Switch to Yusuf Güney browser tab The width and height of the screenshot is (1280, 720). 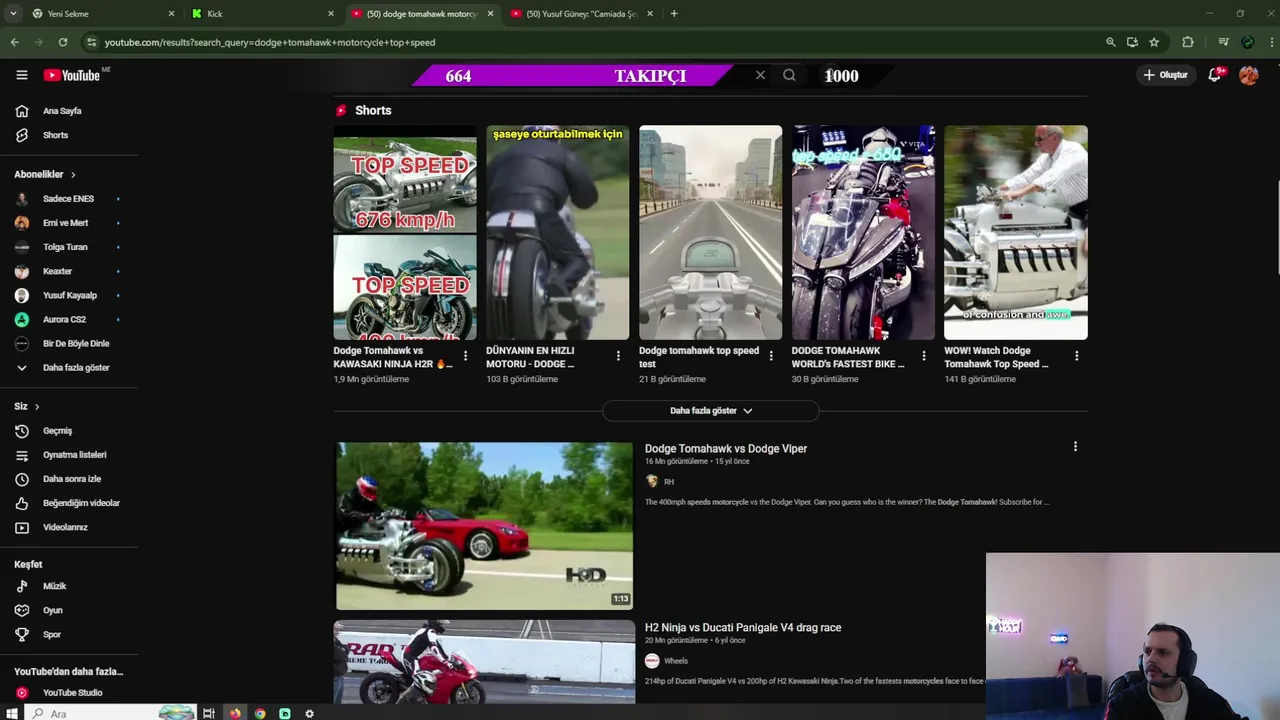580,14
